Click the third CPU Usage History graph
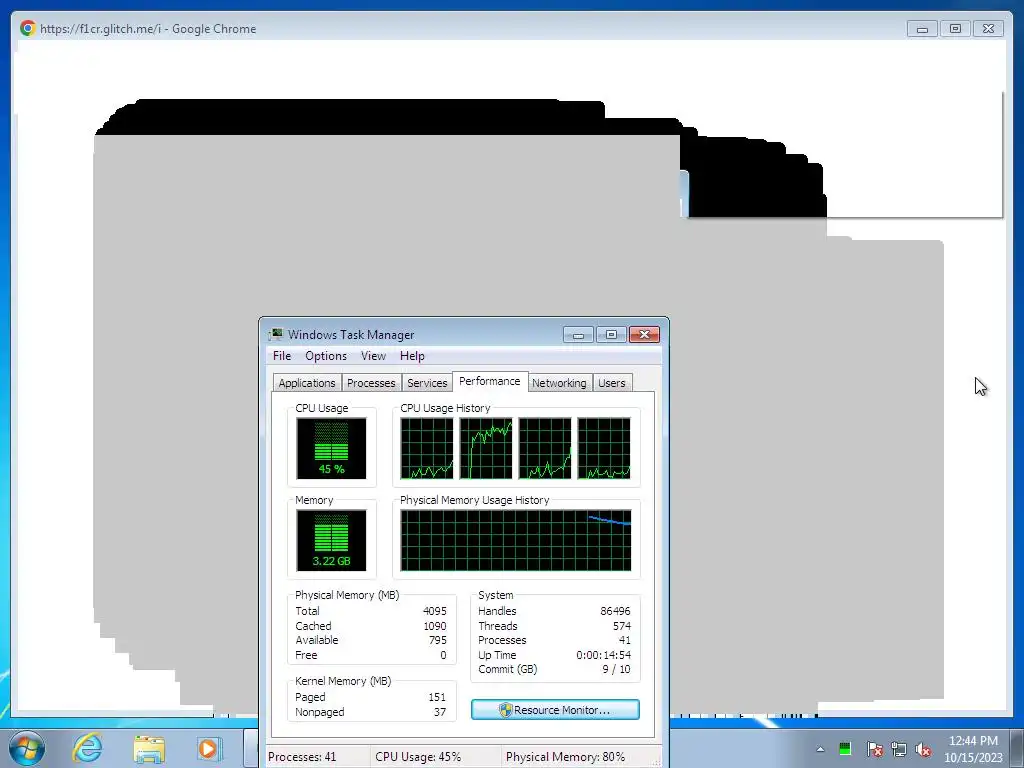This screenshot has height=768, width=1024. (545, 449)
